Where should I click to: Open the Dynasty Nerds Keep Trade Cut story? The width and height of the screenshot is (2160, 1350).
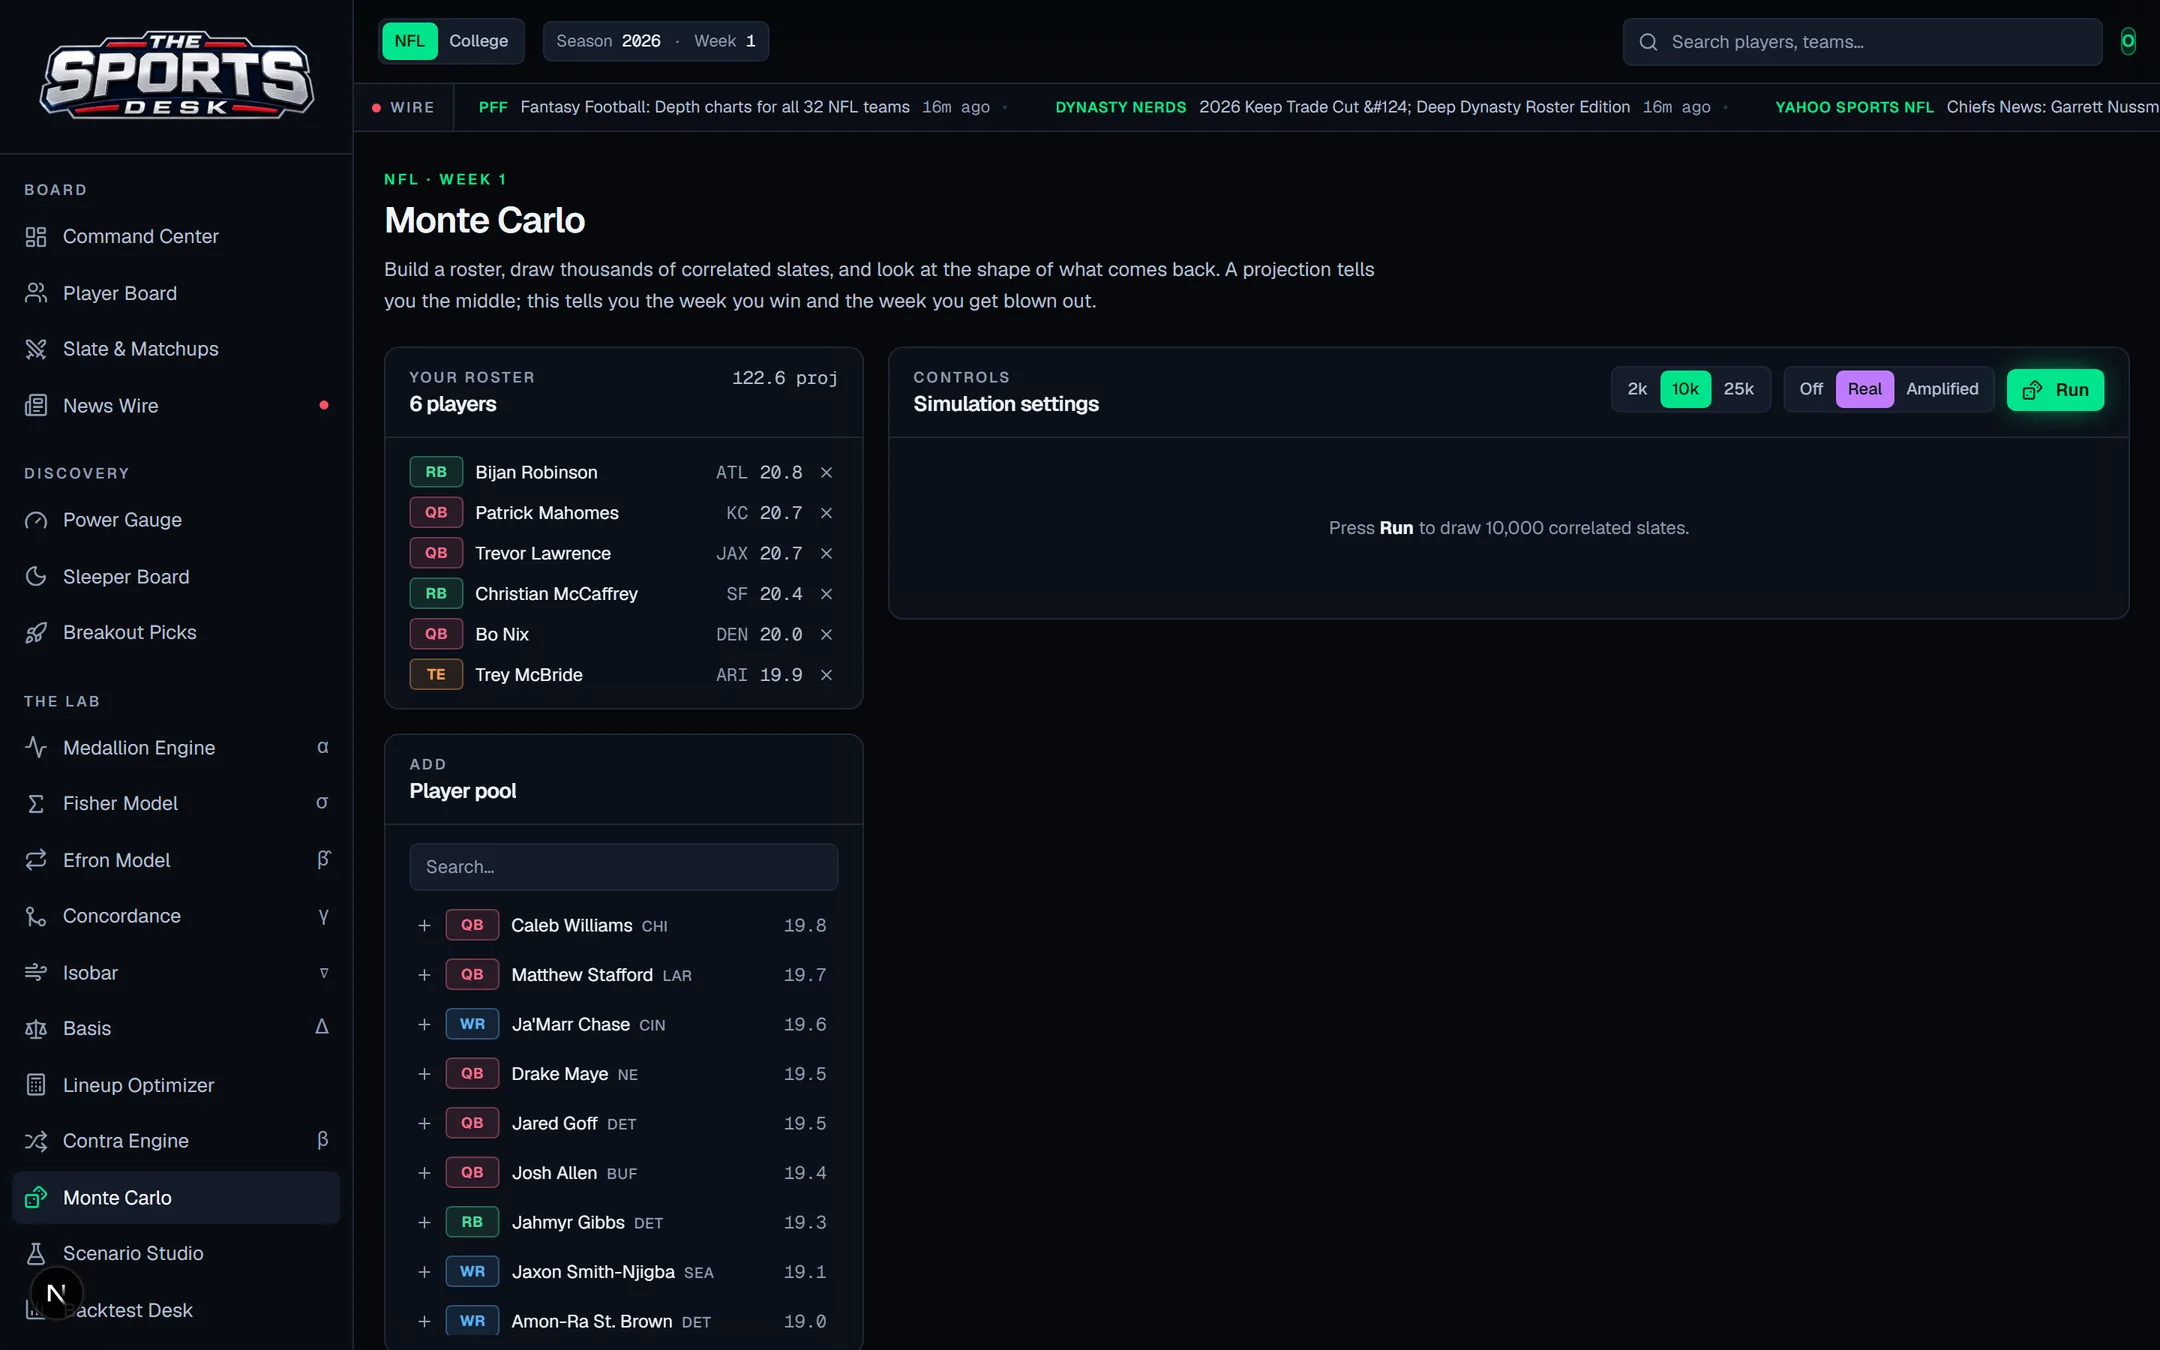(1383, 107)
